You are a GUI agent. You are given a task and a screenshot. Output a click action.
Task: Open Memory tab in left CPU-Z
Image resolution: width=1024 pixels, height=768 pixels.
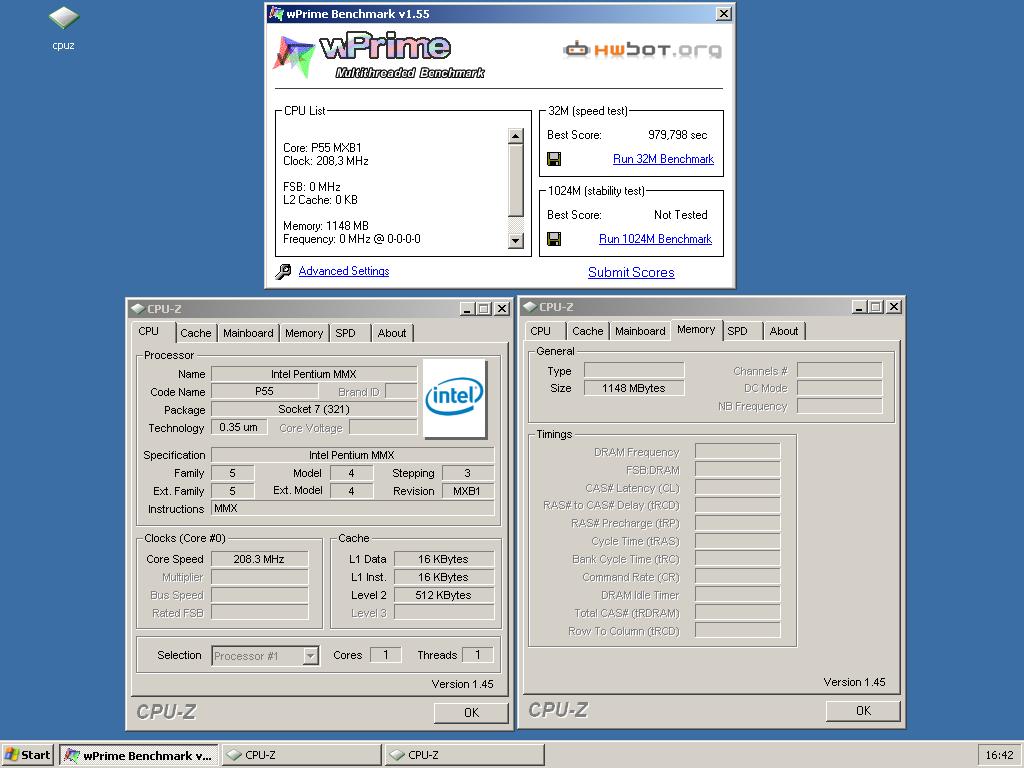coord(304,333)
